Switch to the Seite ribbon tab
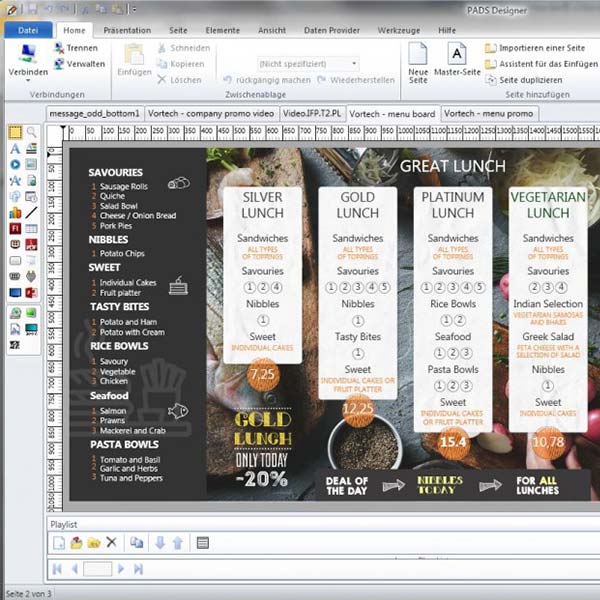This screenshot has height=600, width=600. tap(178, 30)
